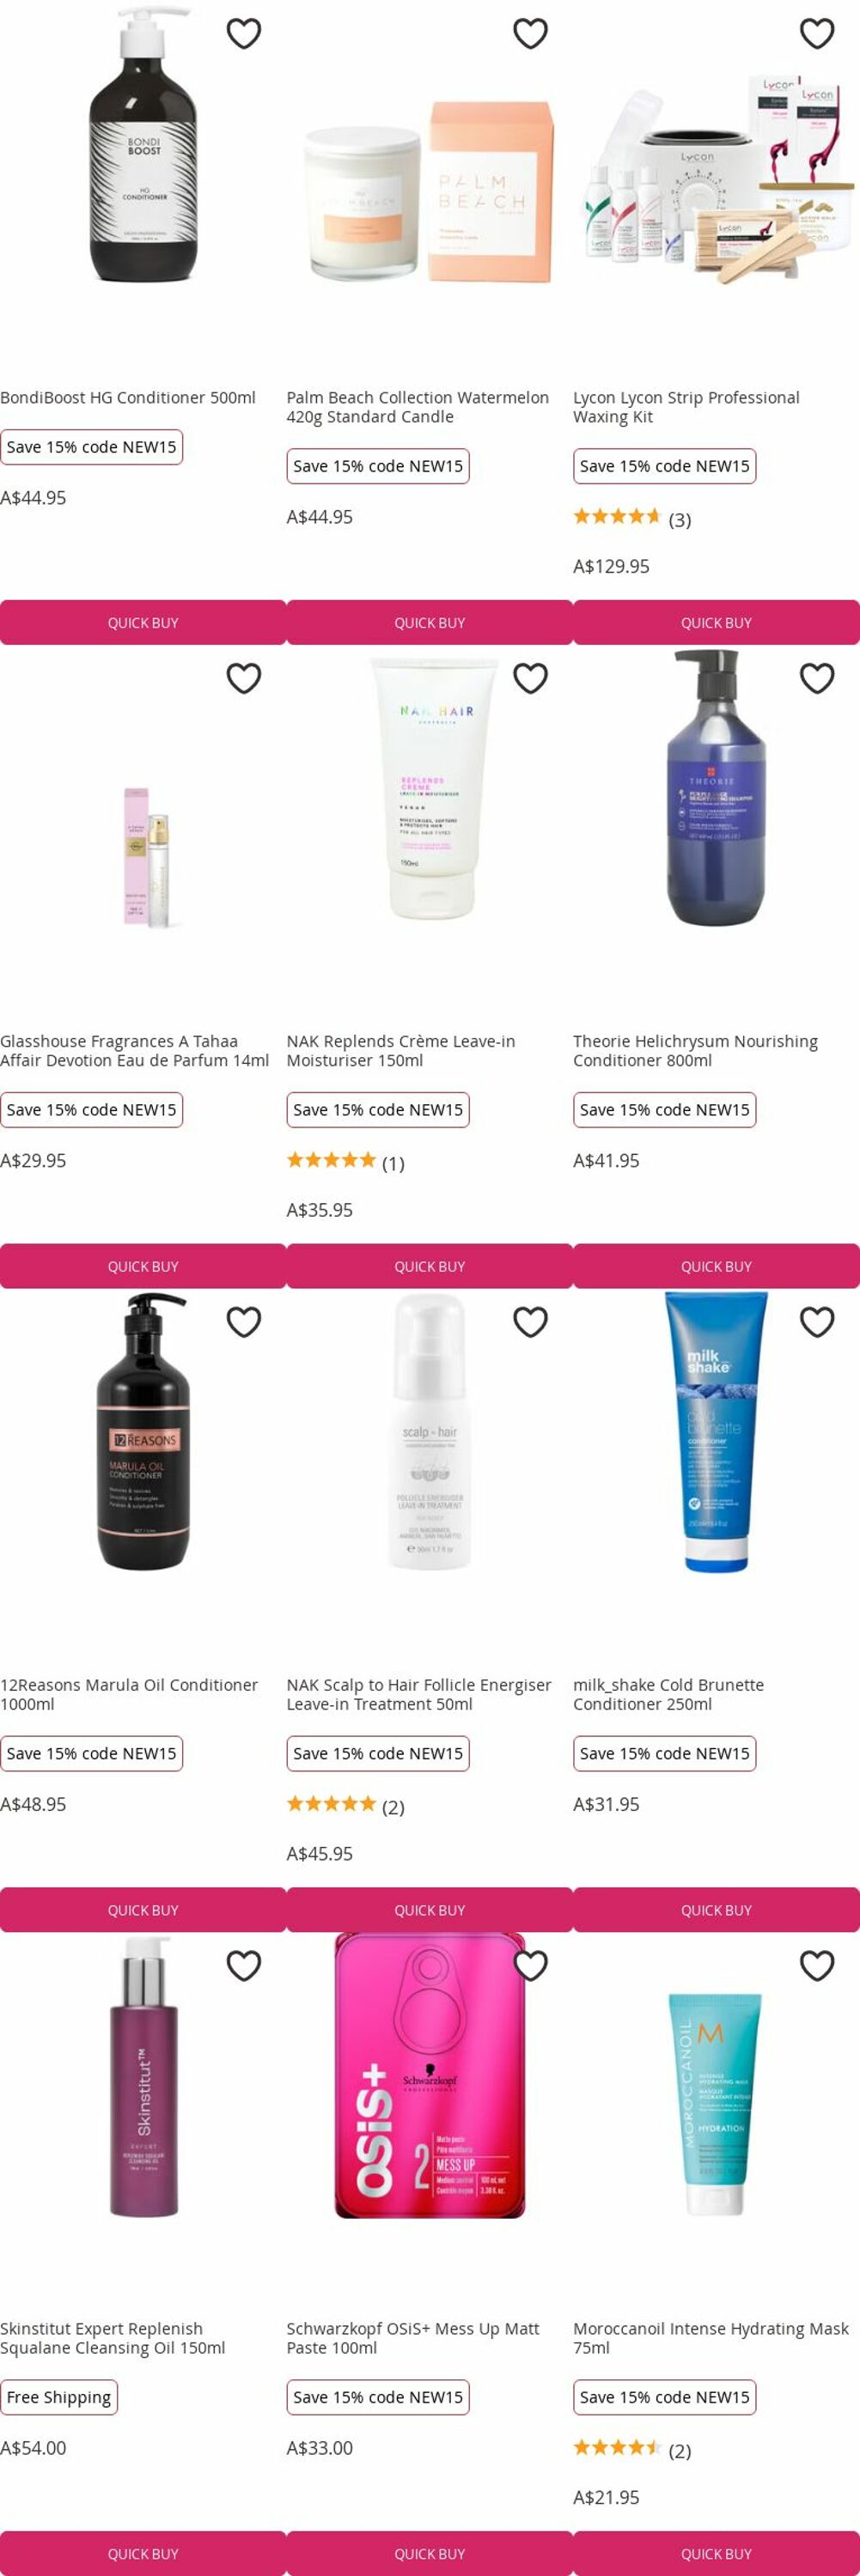Image resolution: width=860 pixels, height=2576 pixels.
Task: Save NAK Replends Crème to wishlist
Action: [x=530, y=678]
